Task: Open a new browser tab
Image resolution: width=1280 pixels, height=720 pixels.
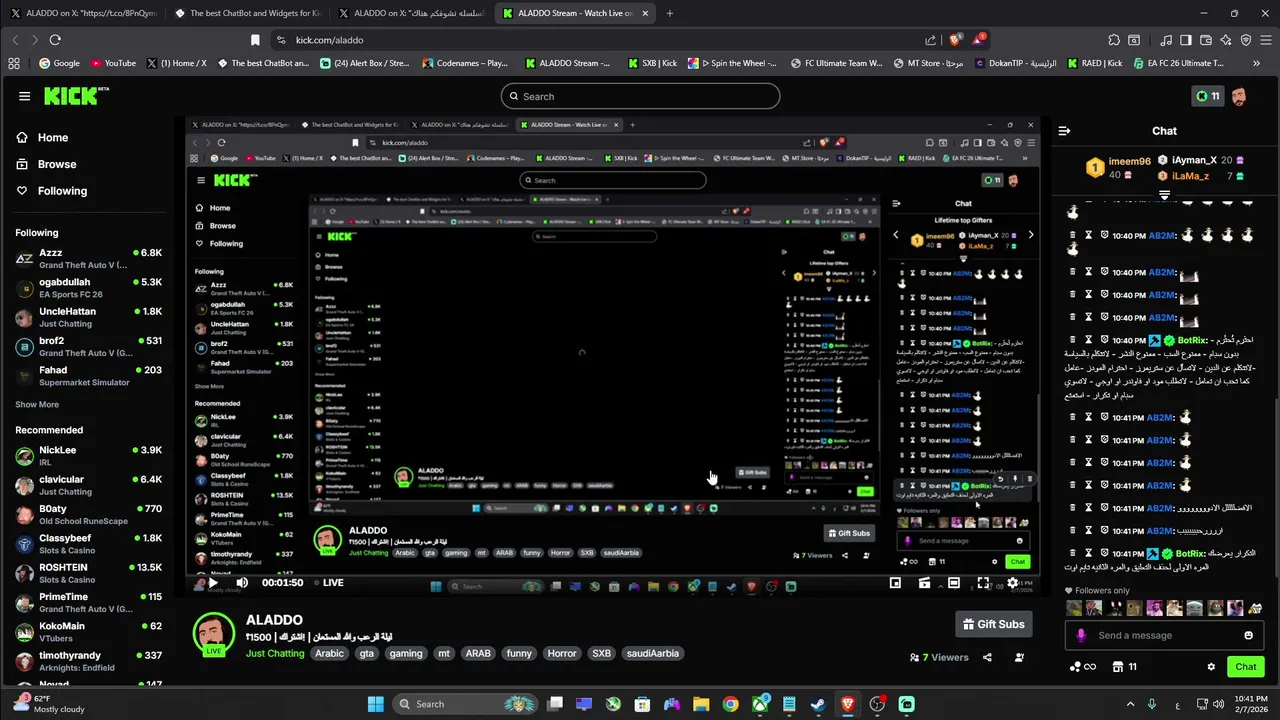Action: 669,13
